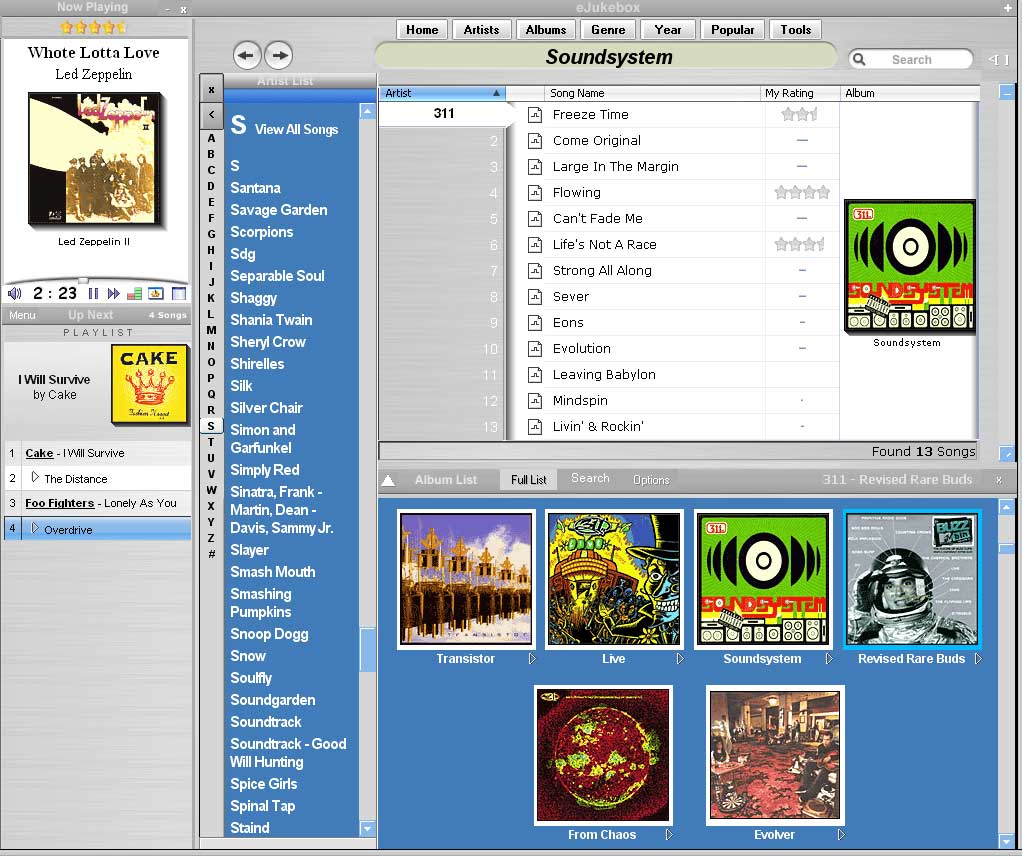Switch to album Options tab
The image size is (1022, 856).
point(651,480)
